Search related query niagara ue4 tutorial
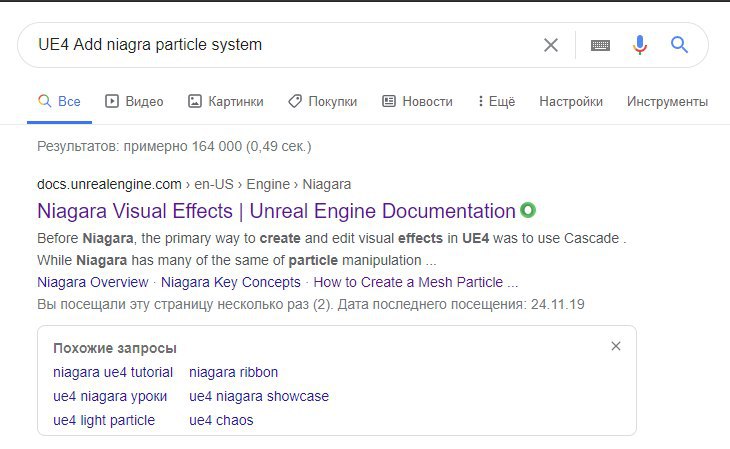Screen dimensions: 730x449 pos(113,372)
